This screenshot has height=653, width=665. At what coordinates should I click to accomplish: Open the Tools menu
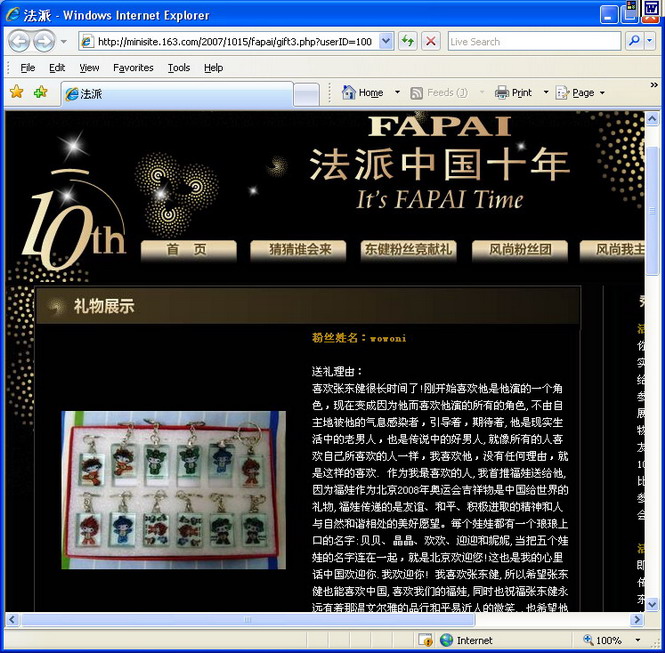click(179, 68)
